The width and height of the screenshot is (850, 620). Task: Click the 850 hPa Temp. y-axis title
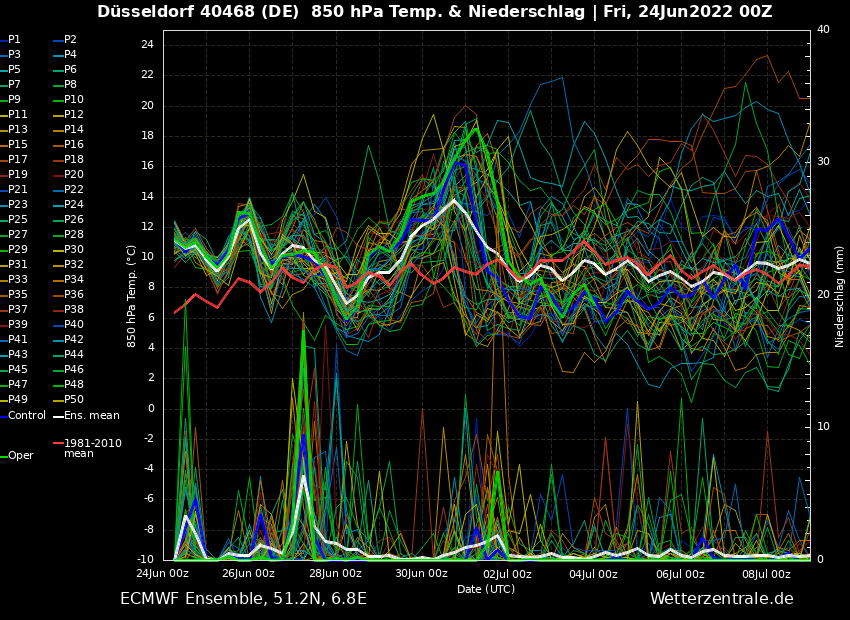coord(132,295)
